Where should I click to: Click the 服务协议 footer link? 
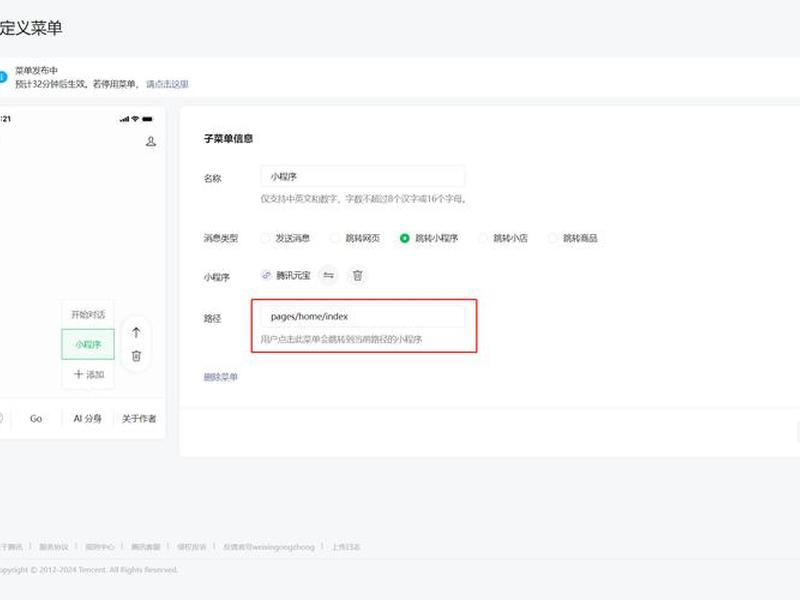point(54,547)
